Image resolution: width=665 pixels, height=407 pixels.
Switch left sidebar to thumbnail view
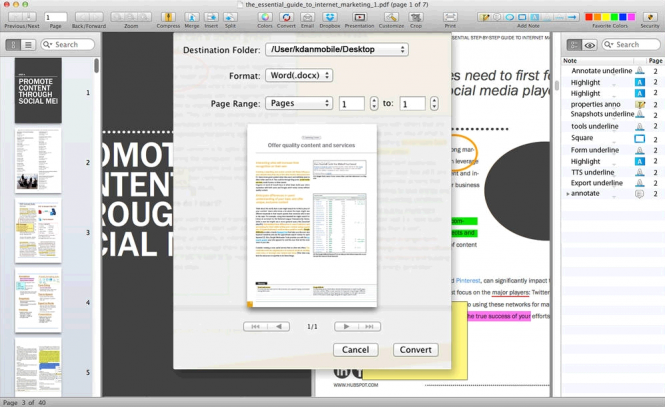pos(14,45)
